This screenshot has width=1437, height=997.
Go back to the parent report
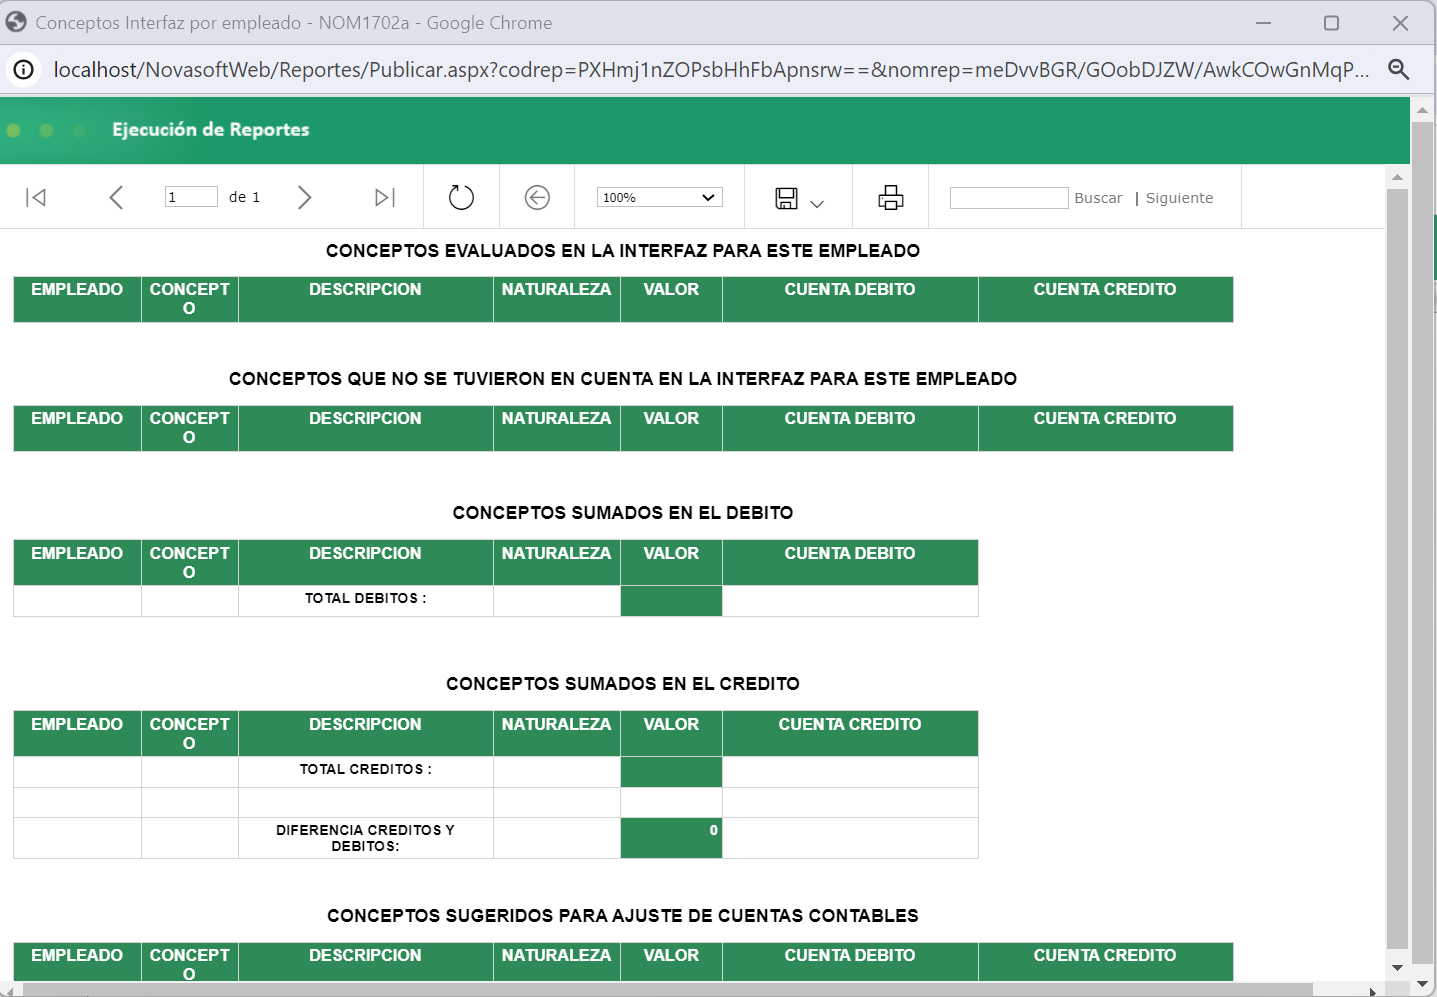point(536,197)
